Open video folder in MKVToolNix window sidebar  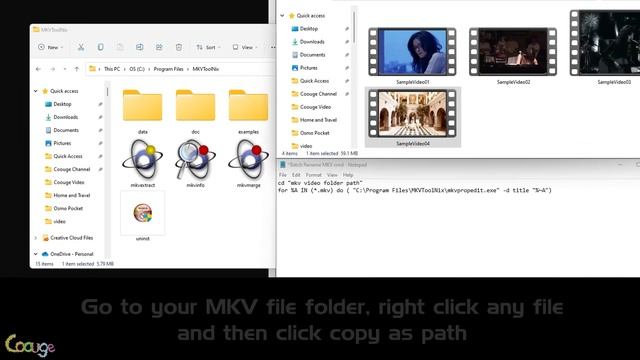(x=59, y=221)
